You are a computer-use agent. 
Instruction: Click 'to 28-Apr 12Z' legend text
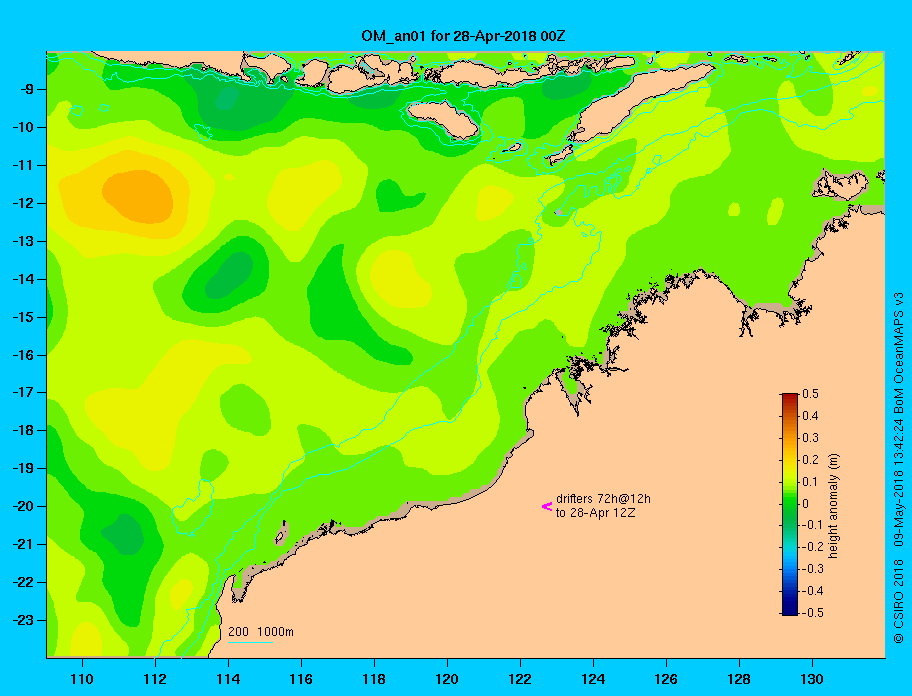coord(595,513)
